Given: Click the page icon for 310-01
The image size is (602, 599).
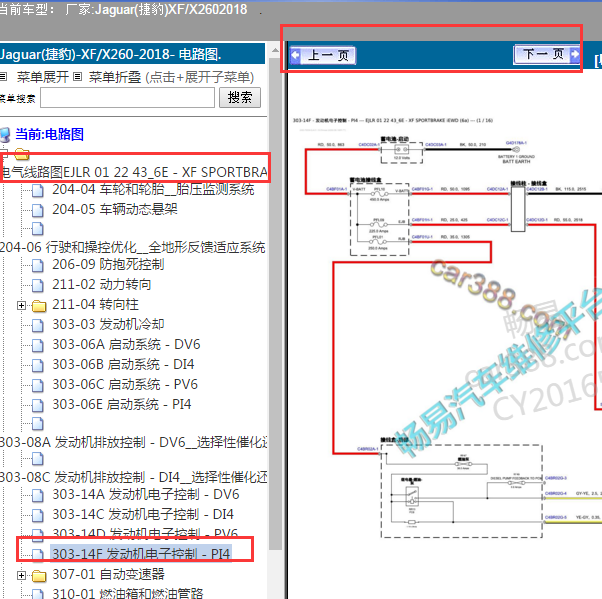Looking at the screenshot, I should [38, 594].
